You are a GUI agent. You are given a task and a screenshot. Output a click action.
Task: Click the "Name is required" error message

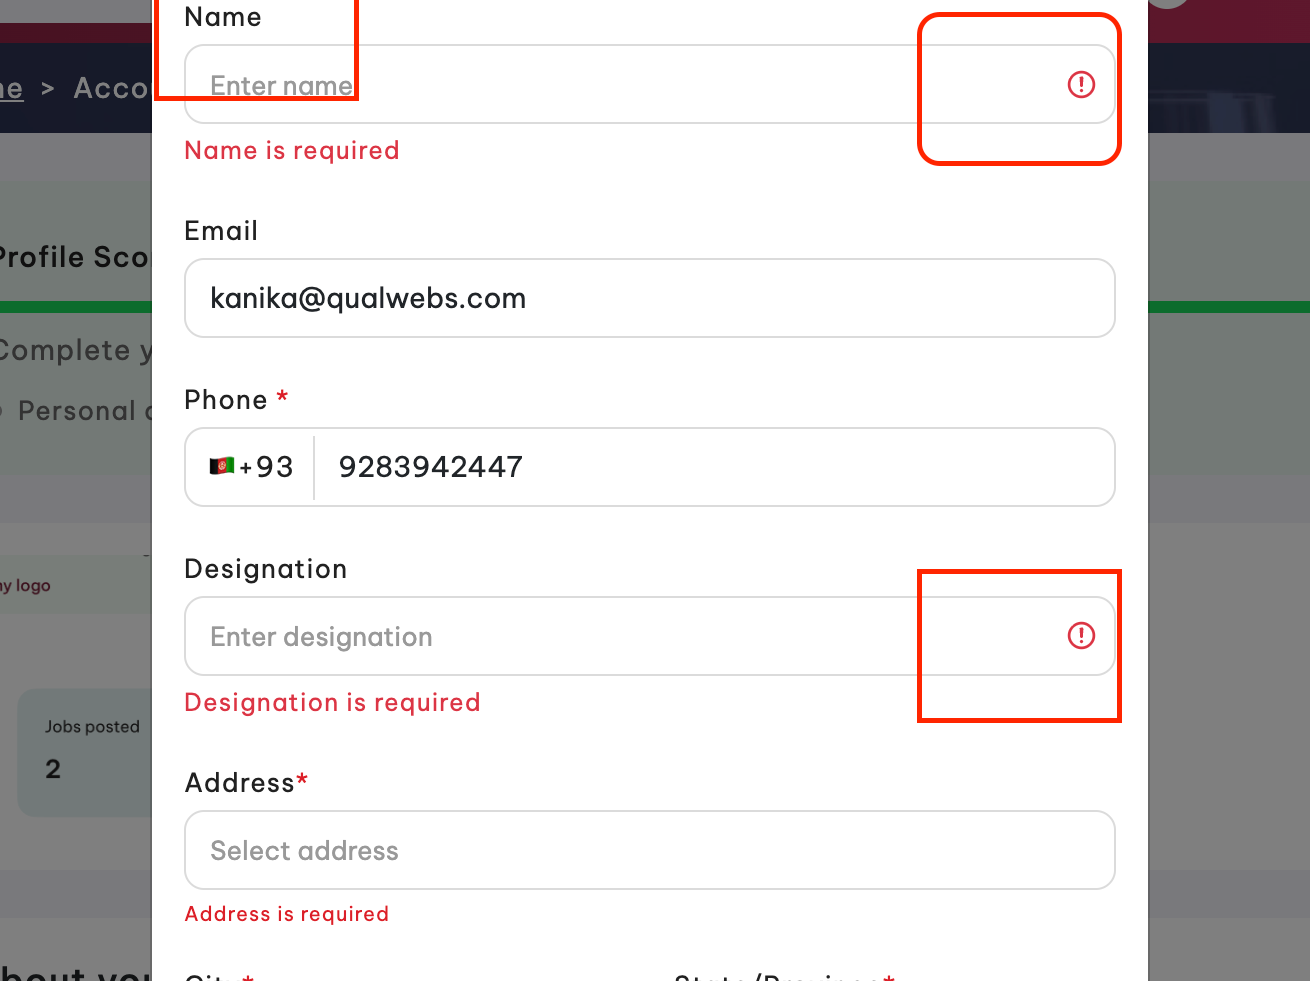[x=292, y=151]
